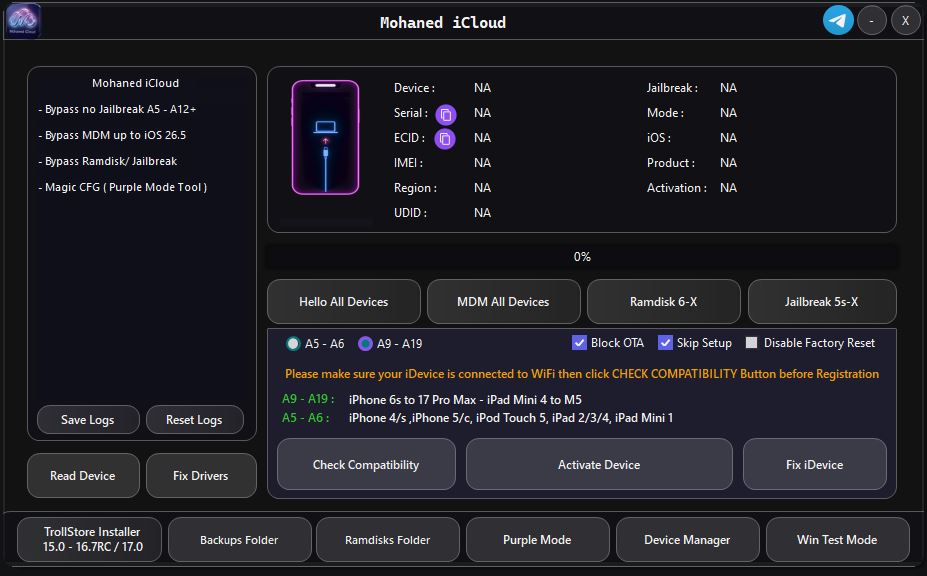Viewport: 927px width, 576px height.
Task: Open the Backups Folder
Action: point(239,539)
